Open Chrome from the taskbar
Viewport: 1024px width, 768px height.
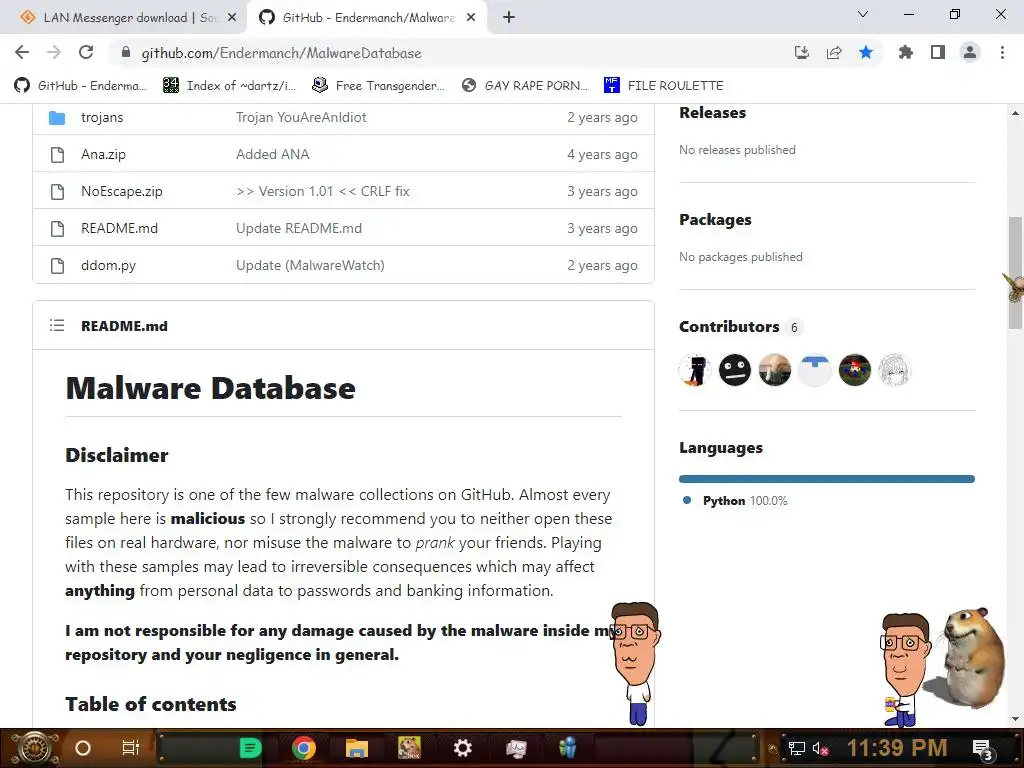pos(304,748)
